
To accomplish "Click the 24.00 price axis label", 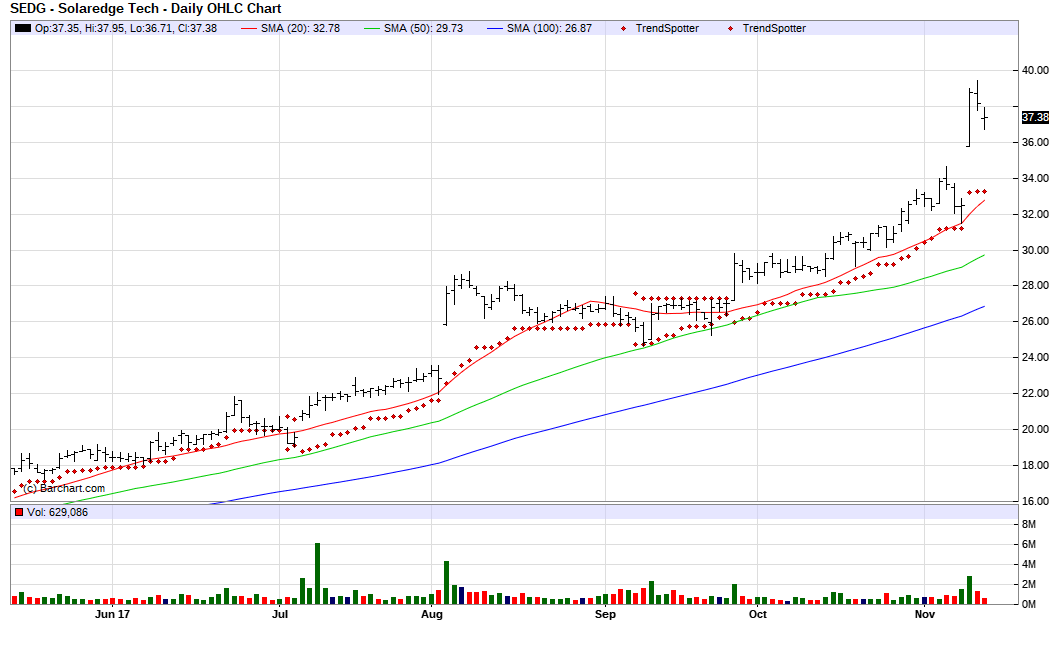I will (x=1035, y=357).
